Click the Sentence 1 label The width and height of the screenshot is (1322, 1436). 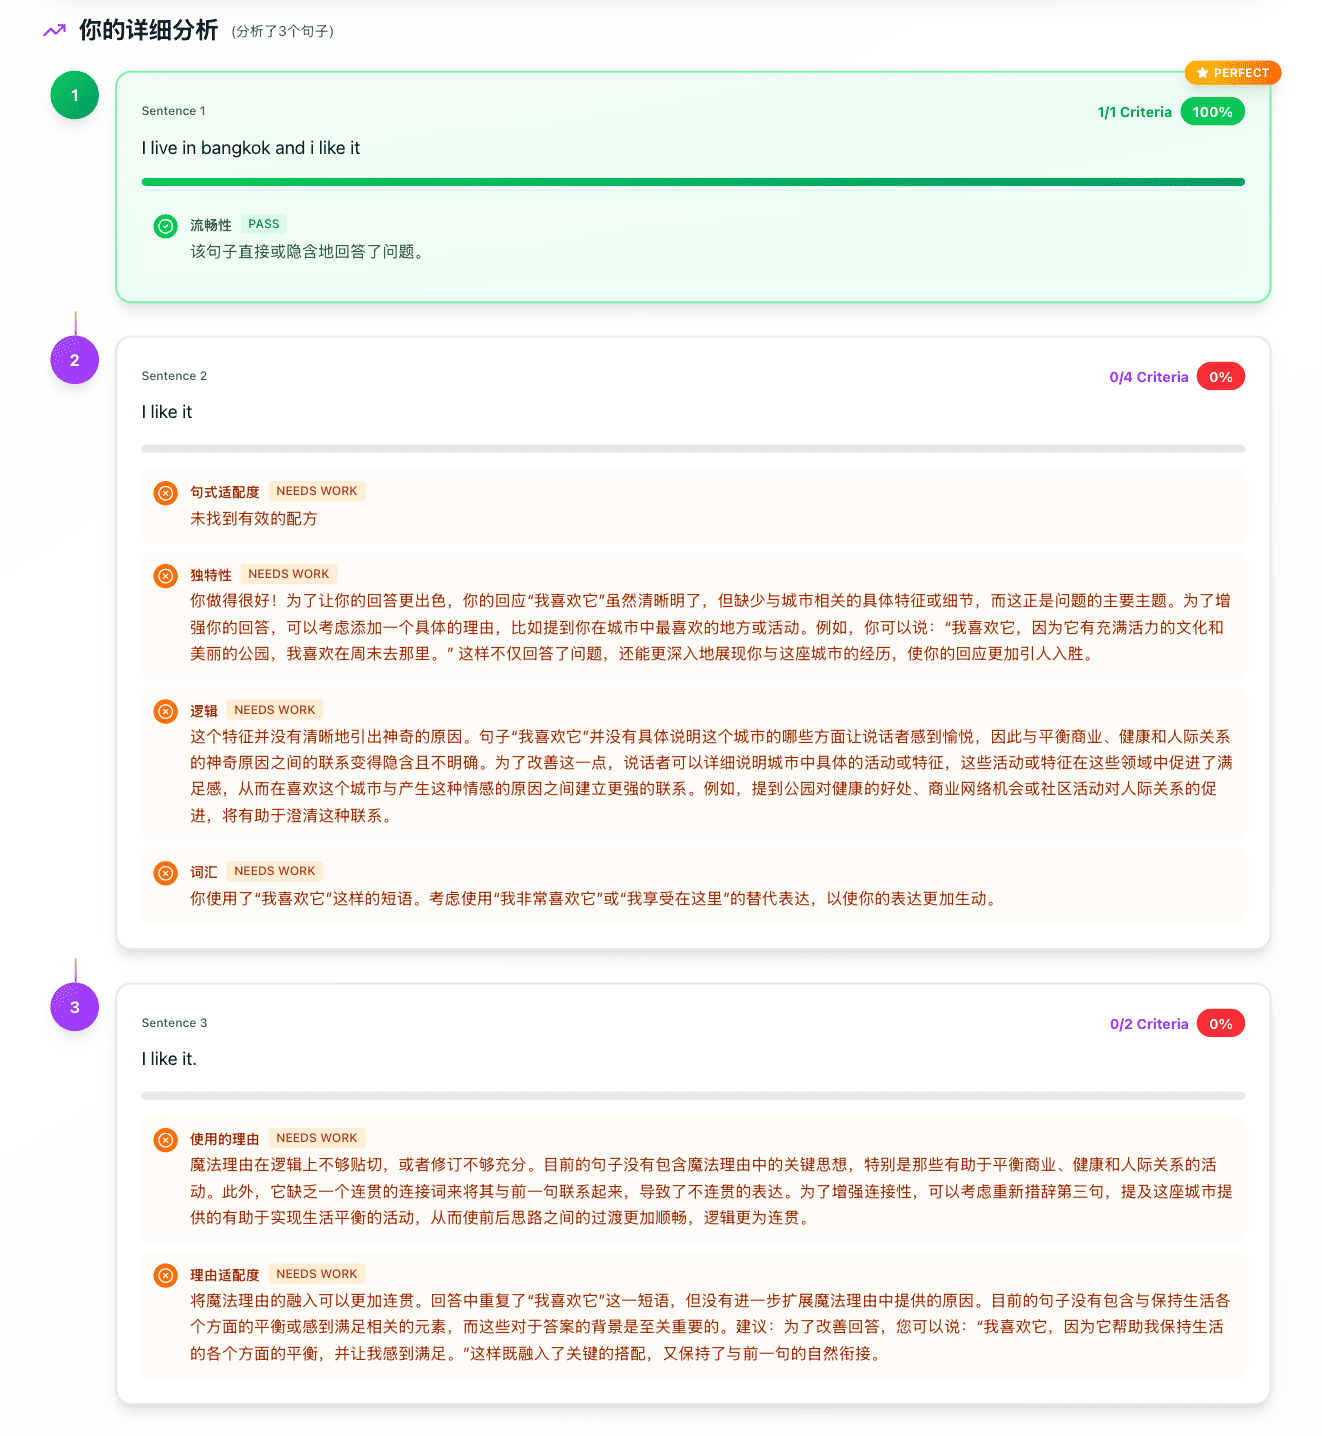(x=174, y=111)
